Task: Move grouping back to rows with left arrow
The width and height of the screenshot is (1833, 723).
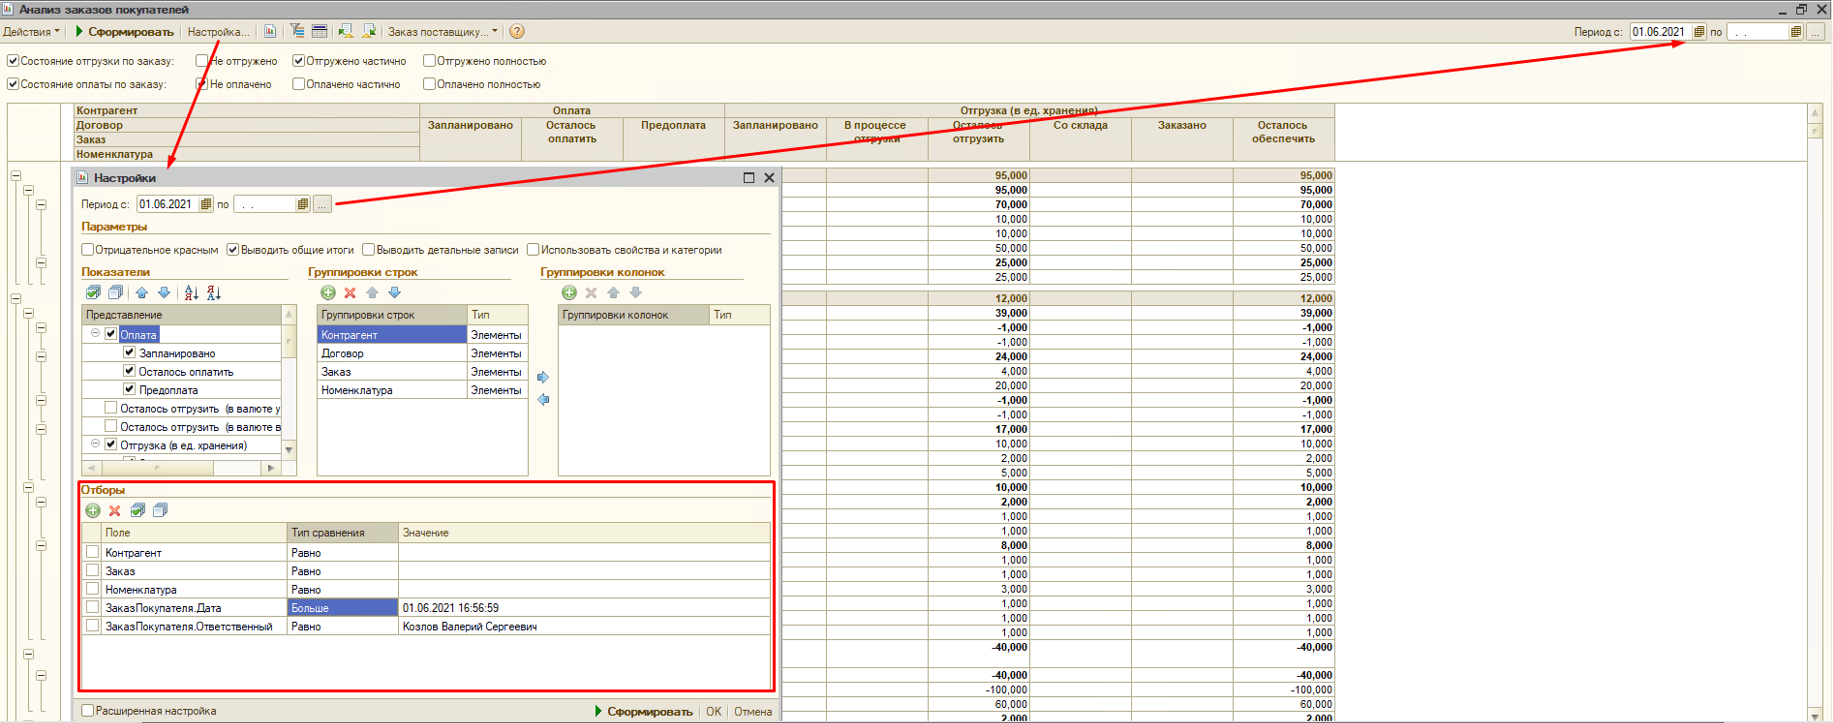Action: click(x=543, y=399)
